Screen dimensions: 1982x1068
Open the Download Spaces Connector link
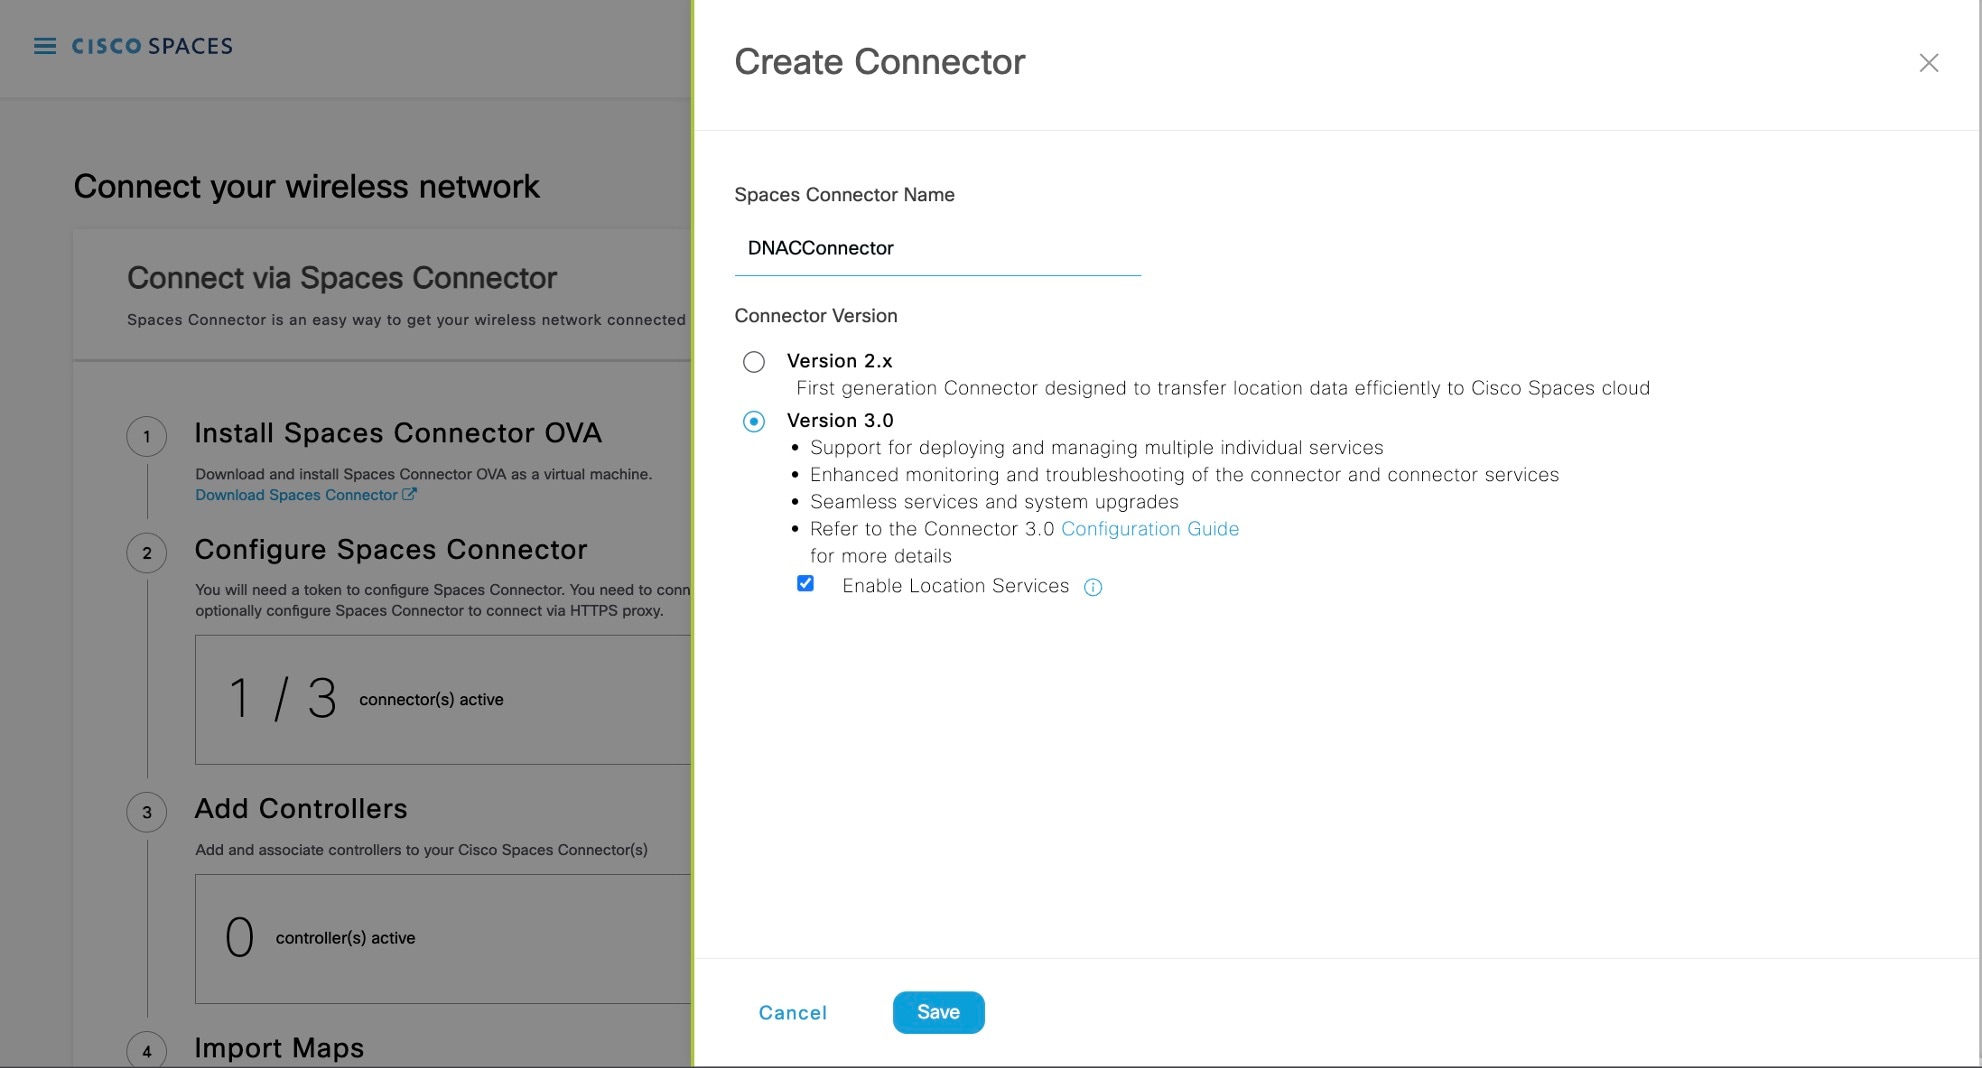(296, 495)
